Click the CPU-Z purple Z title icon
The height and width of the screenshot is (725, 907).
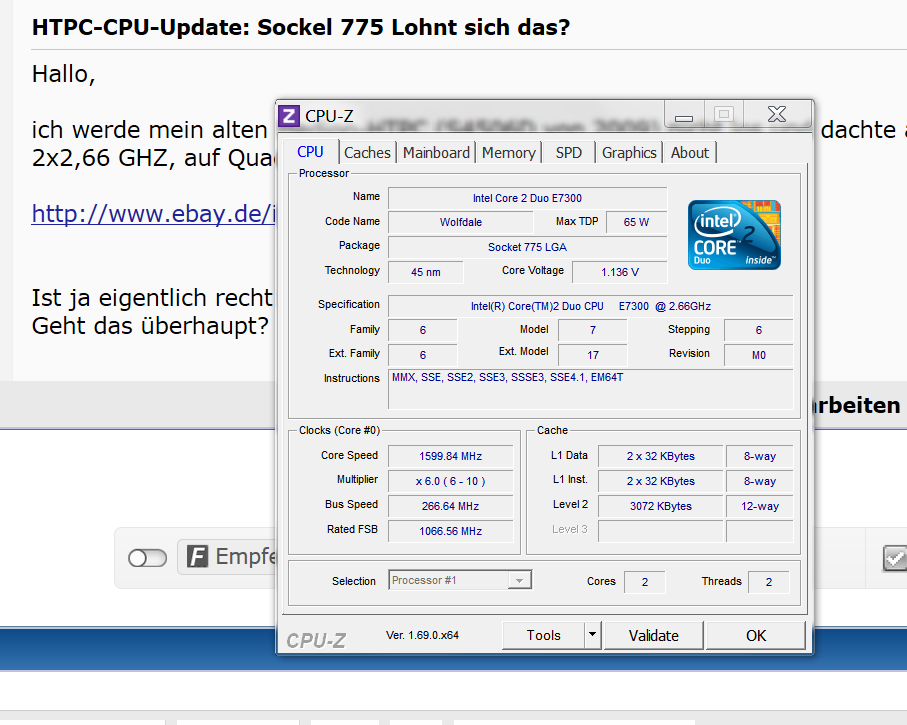[289, 116]
